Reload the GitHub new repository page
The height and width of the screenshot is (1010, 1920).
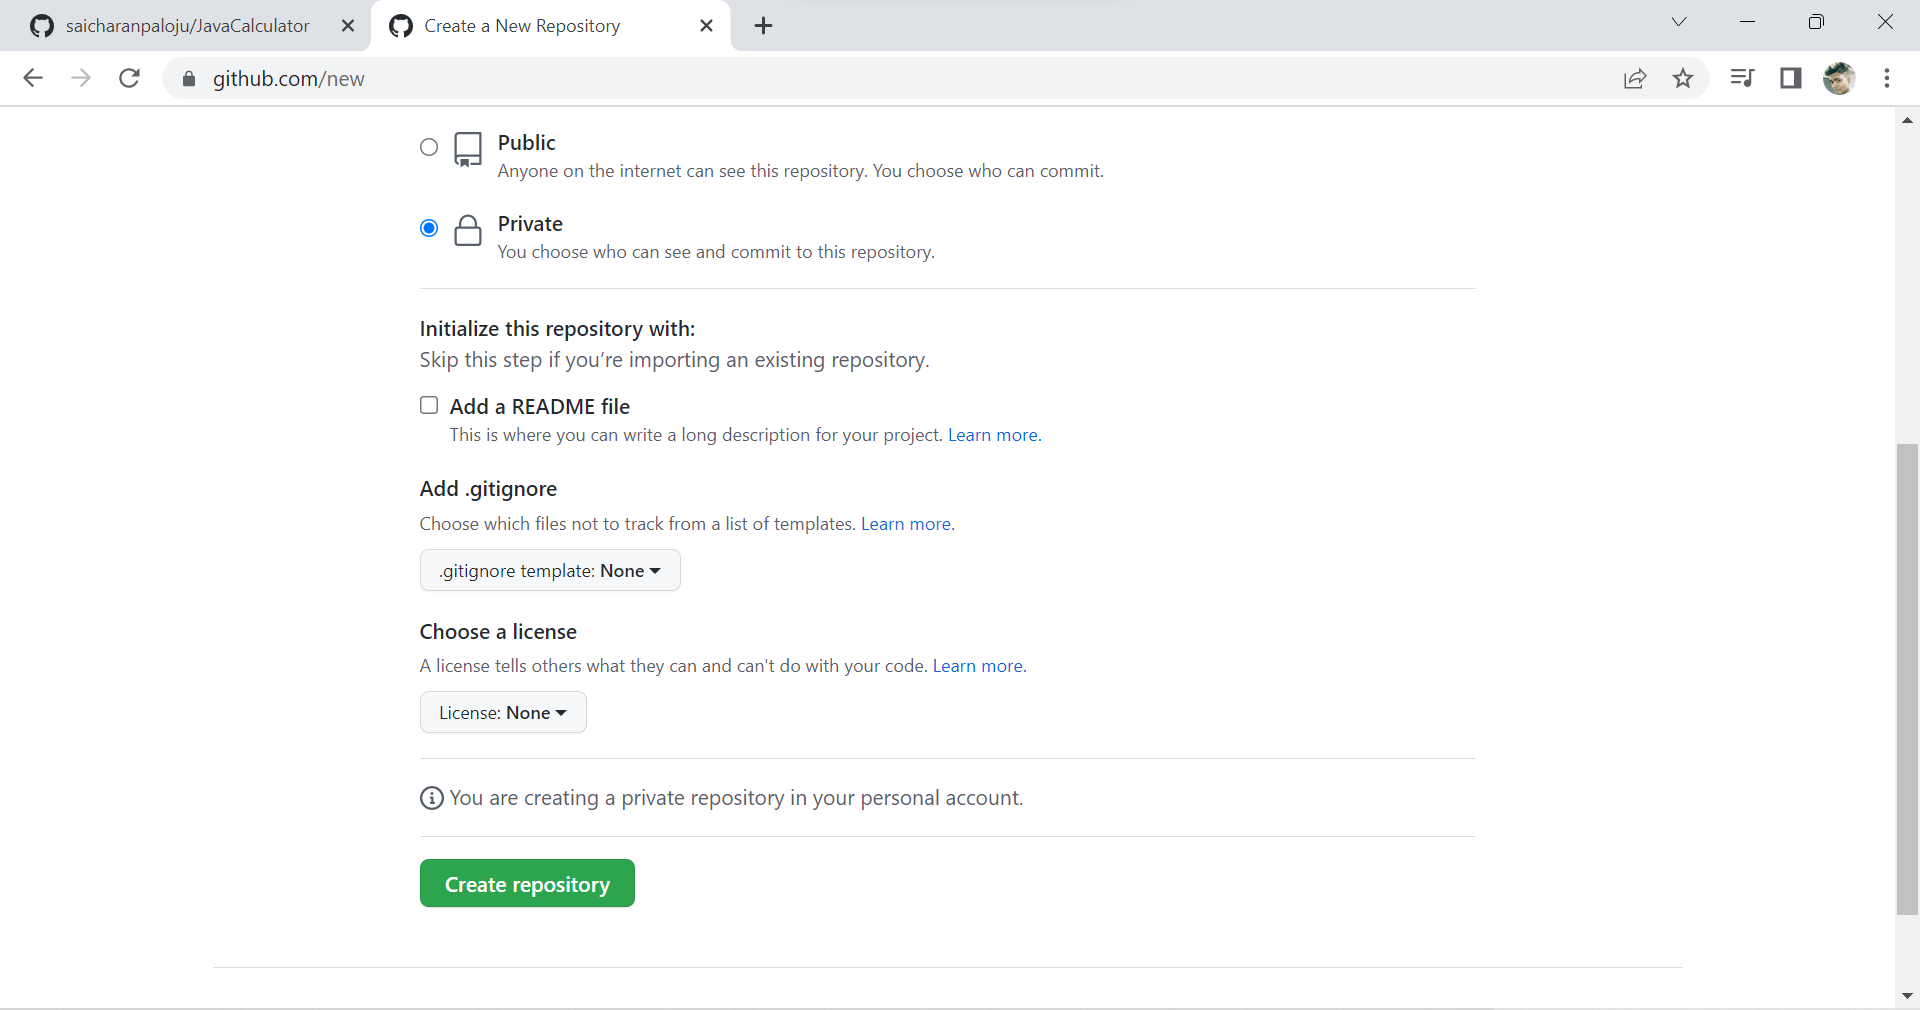pos(129,78)
